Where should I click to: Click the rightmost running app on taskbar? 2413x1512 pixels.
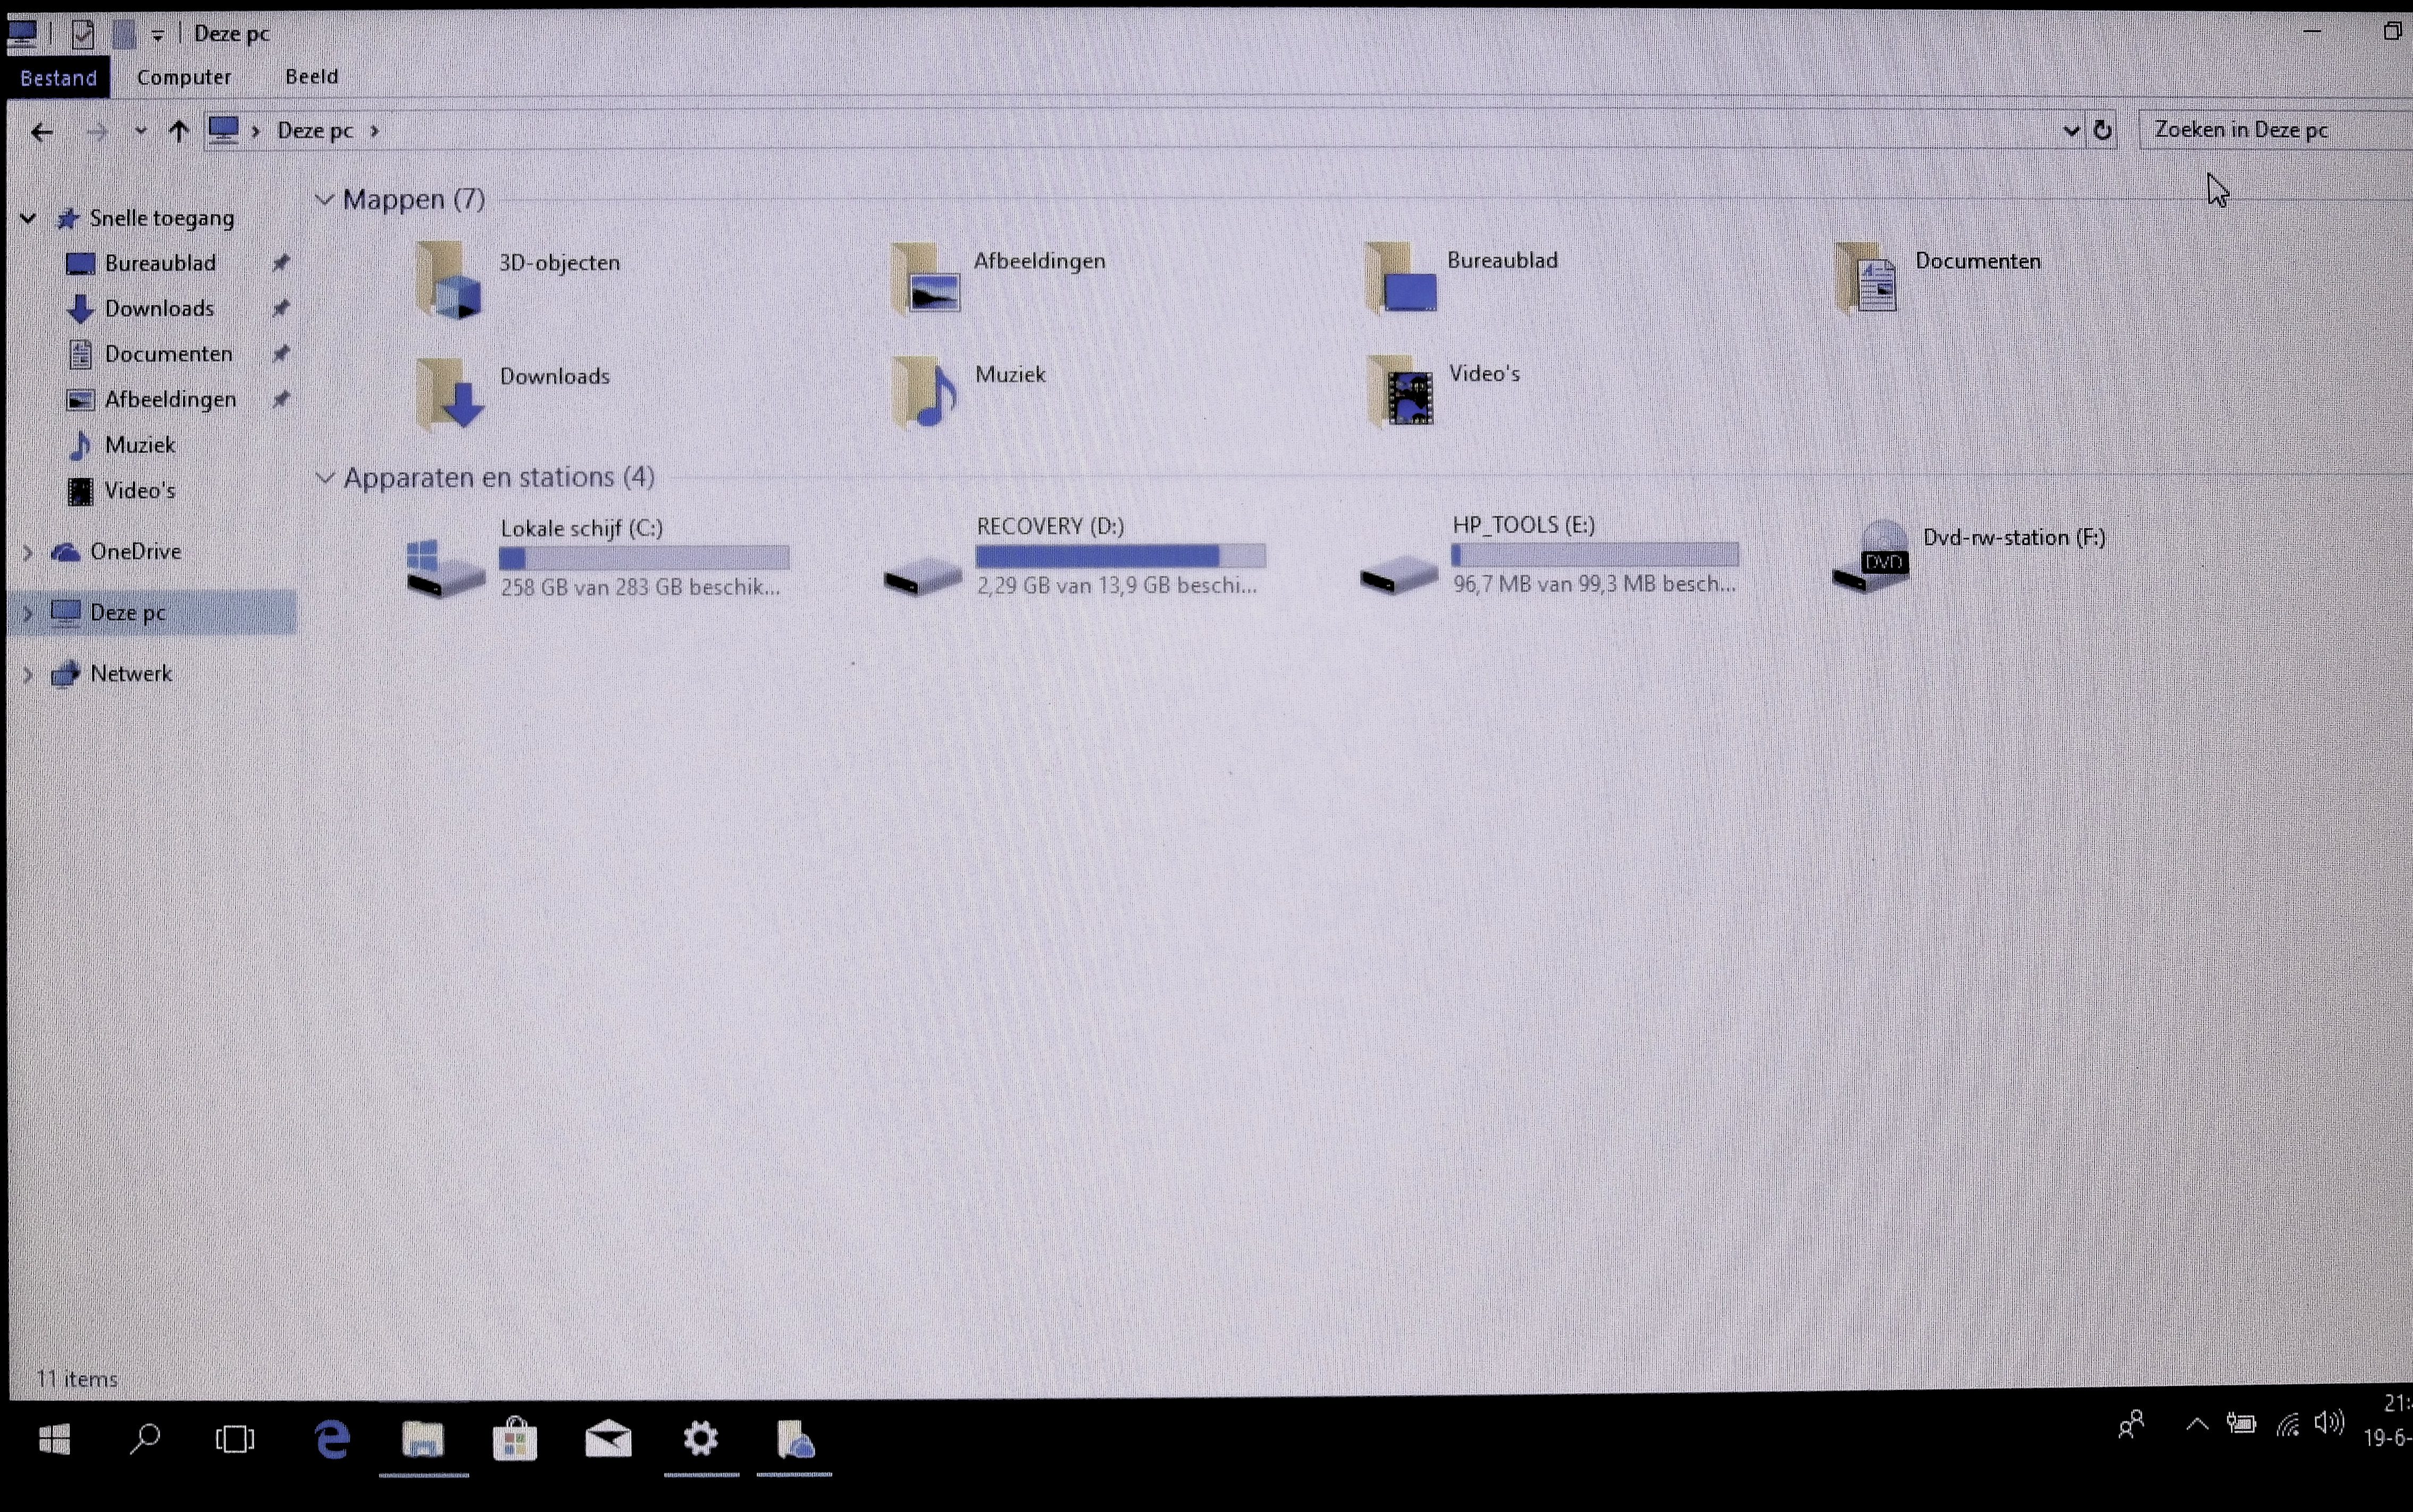click(795, 1440)
